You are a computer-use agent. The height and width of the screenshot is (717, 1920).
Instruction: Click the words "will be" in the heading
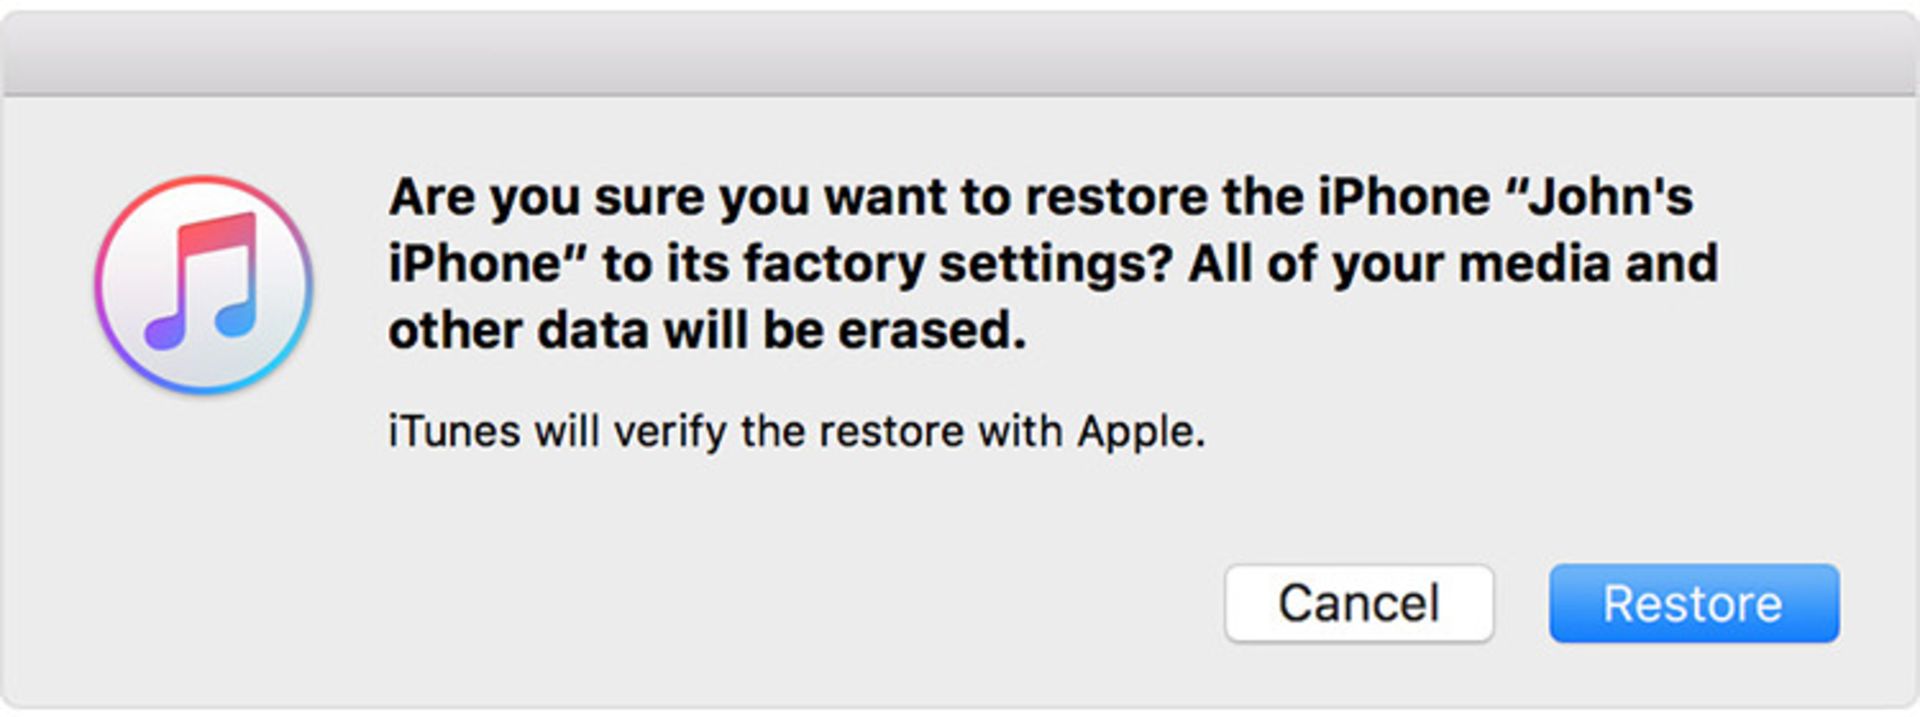pyautogui.click(x=743, y=331)
